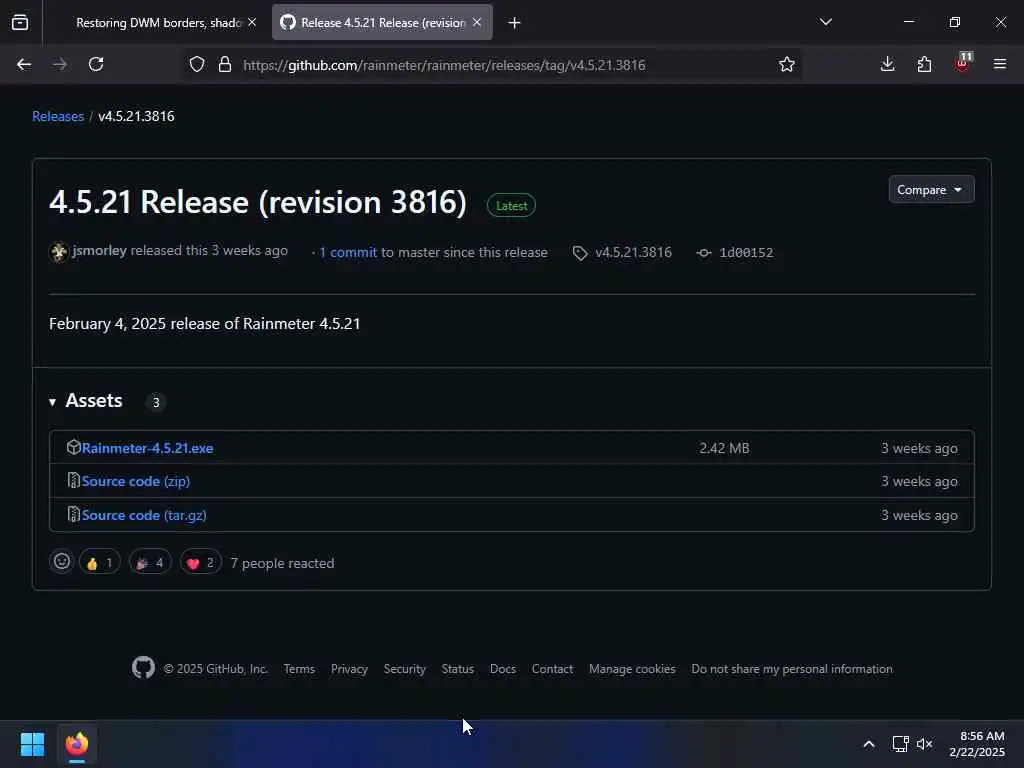This screenshot has height=768, width=1024.
Task: Open network status tray icon
Action: tap(901, 744)
